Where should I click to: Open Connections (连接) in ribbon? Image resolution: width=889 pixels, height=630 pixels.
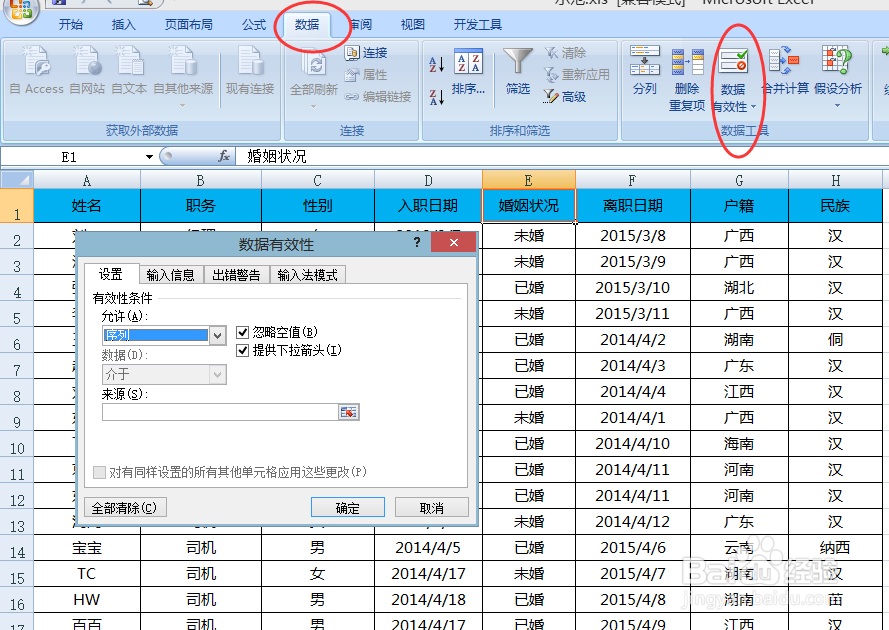pos(366,53)
